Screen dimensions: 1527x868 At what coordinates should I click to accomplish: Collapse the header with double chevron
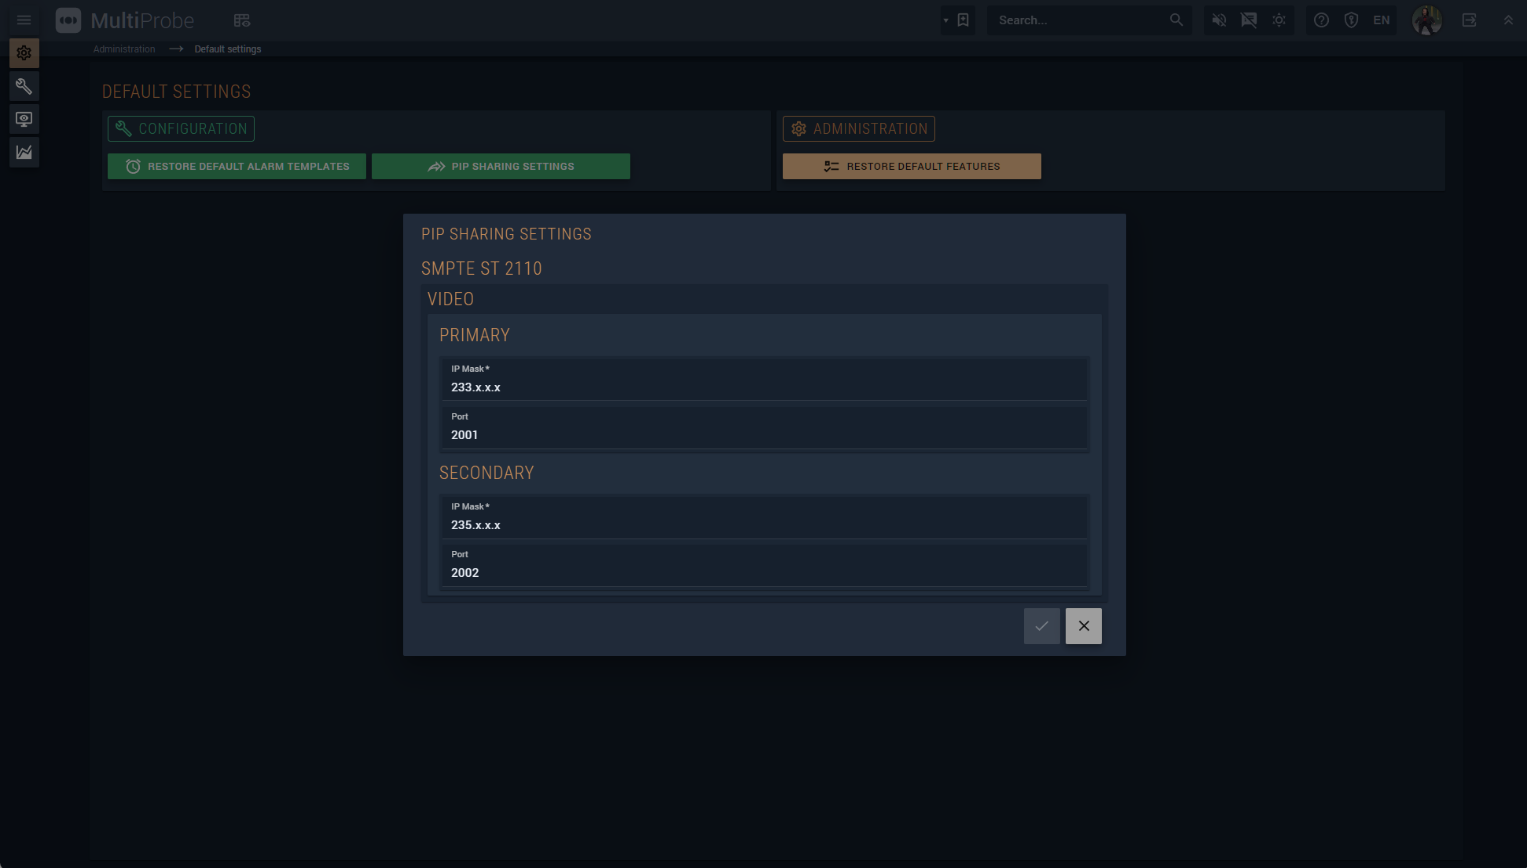pyautogui.click(x=1508, y=20)
